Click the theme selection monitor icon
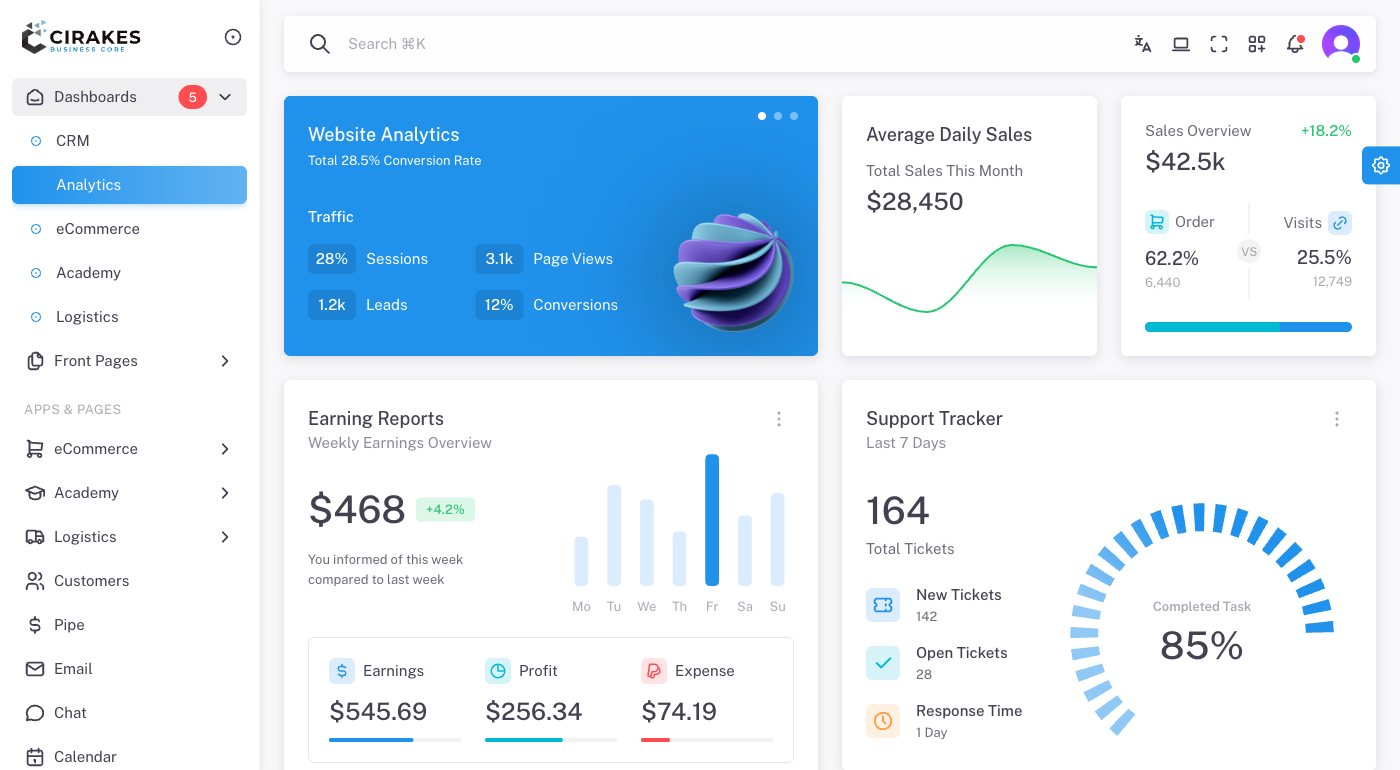Viewport: 1400px width, 770px height. (x=1180, y=43)
